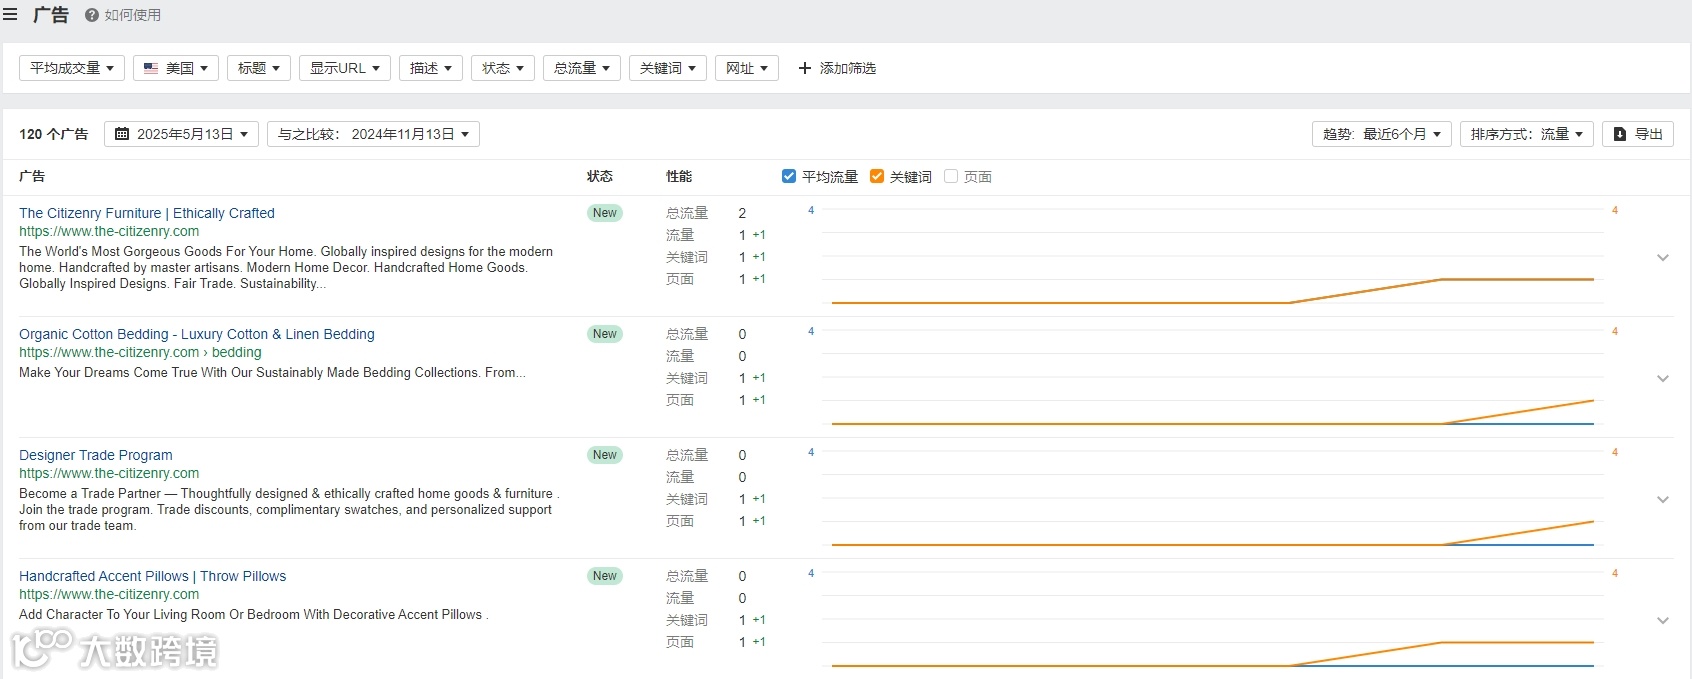Click the export download icon beside 导出
The width and height of the screenshot is (1692, 679).
click(x=1620, y=134)
